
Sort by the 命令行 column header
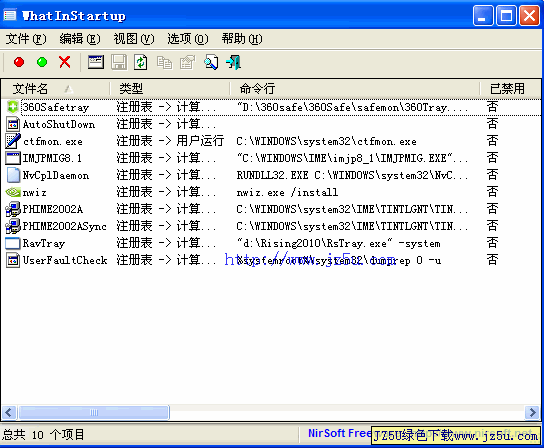355,88
